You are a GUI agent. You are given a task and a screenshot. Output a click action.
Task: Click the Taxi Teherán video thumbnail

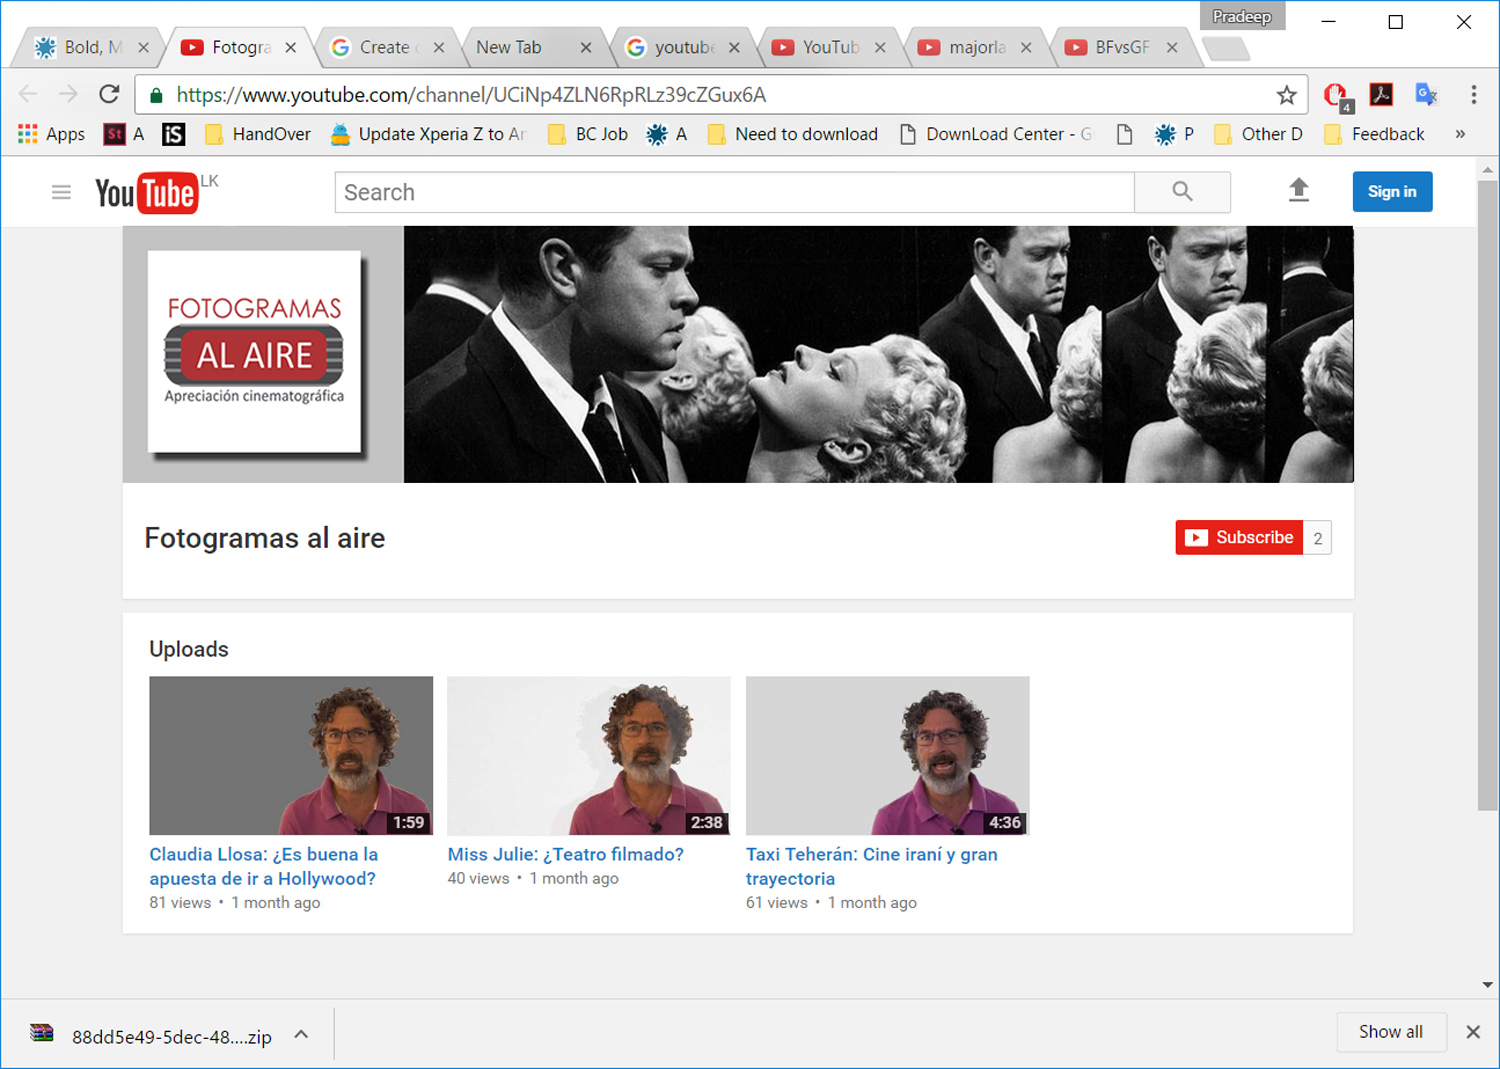887,755
